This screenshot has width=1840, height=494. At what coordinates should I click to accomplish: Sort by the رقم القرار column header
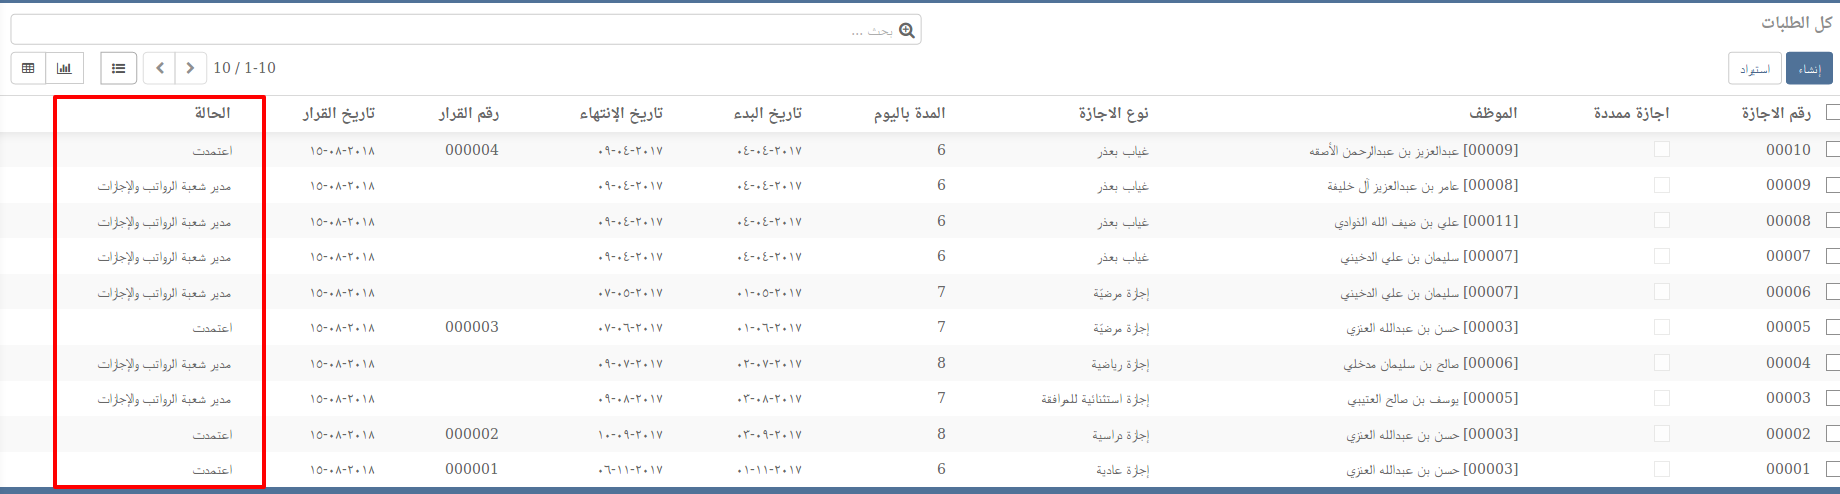coord(468,113)
